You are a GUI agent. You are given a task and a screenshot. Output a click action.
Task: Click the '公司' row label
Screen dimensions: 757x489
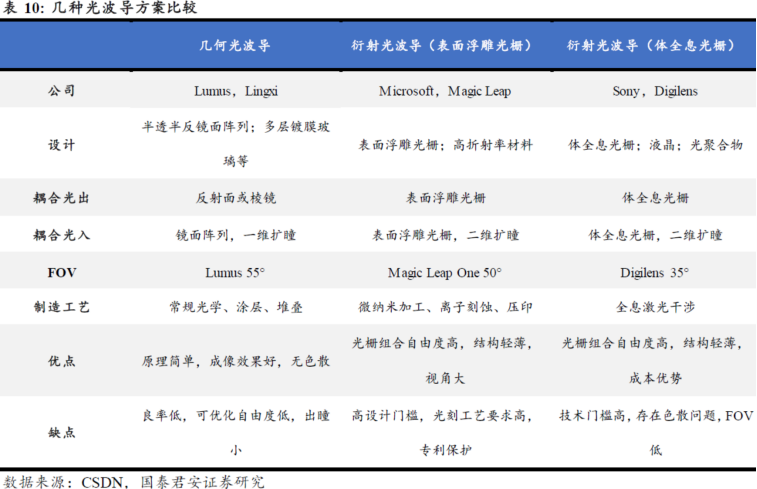61,91
